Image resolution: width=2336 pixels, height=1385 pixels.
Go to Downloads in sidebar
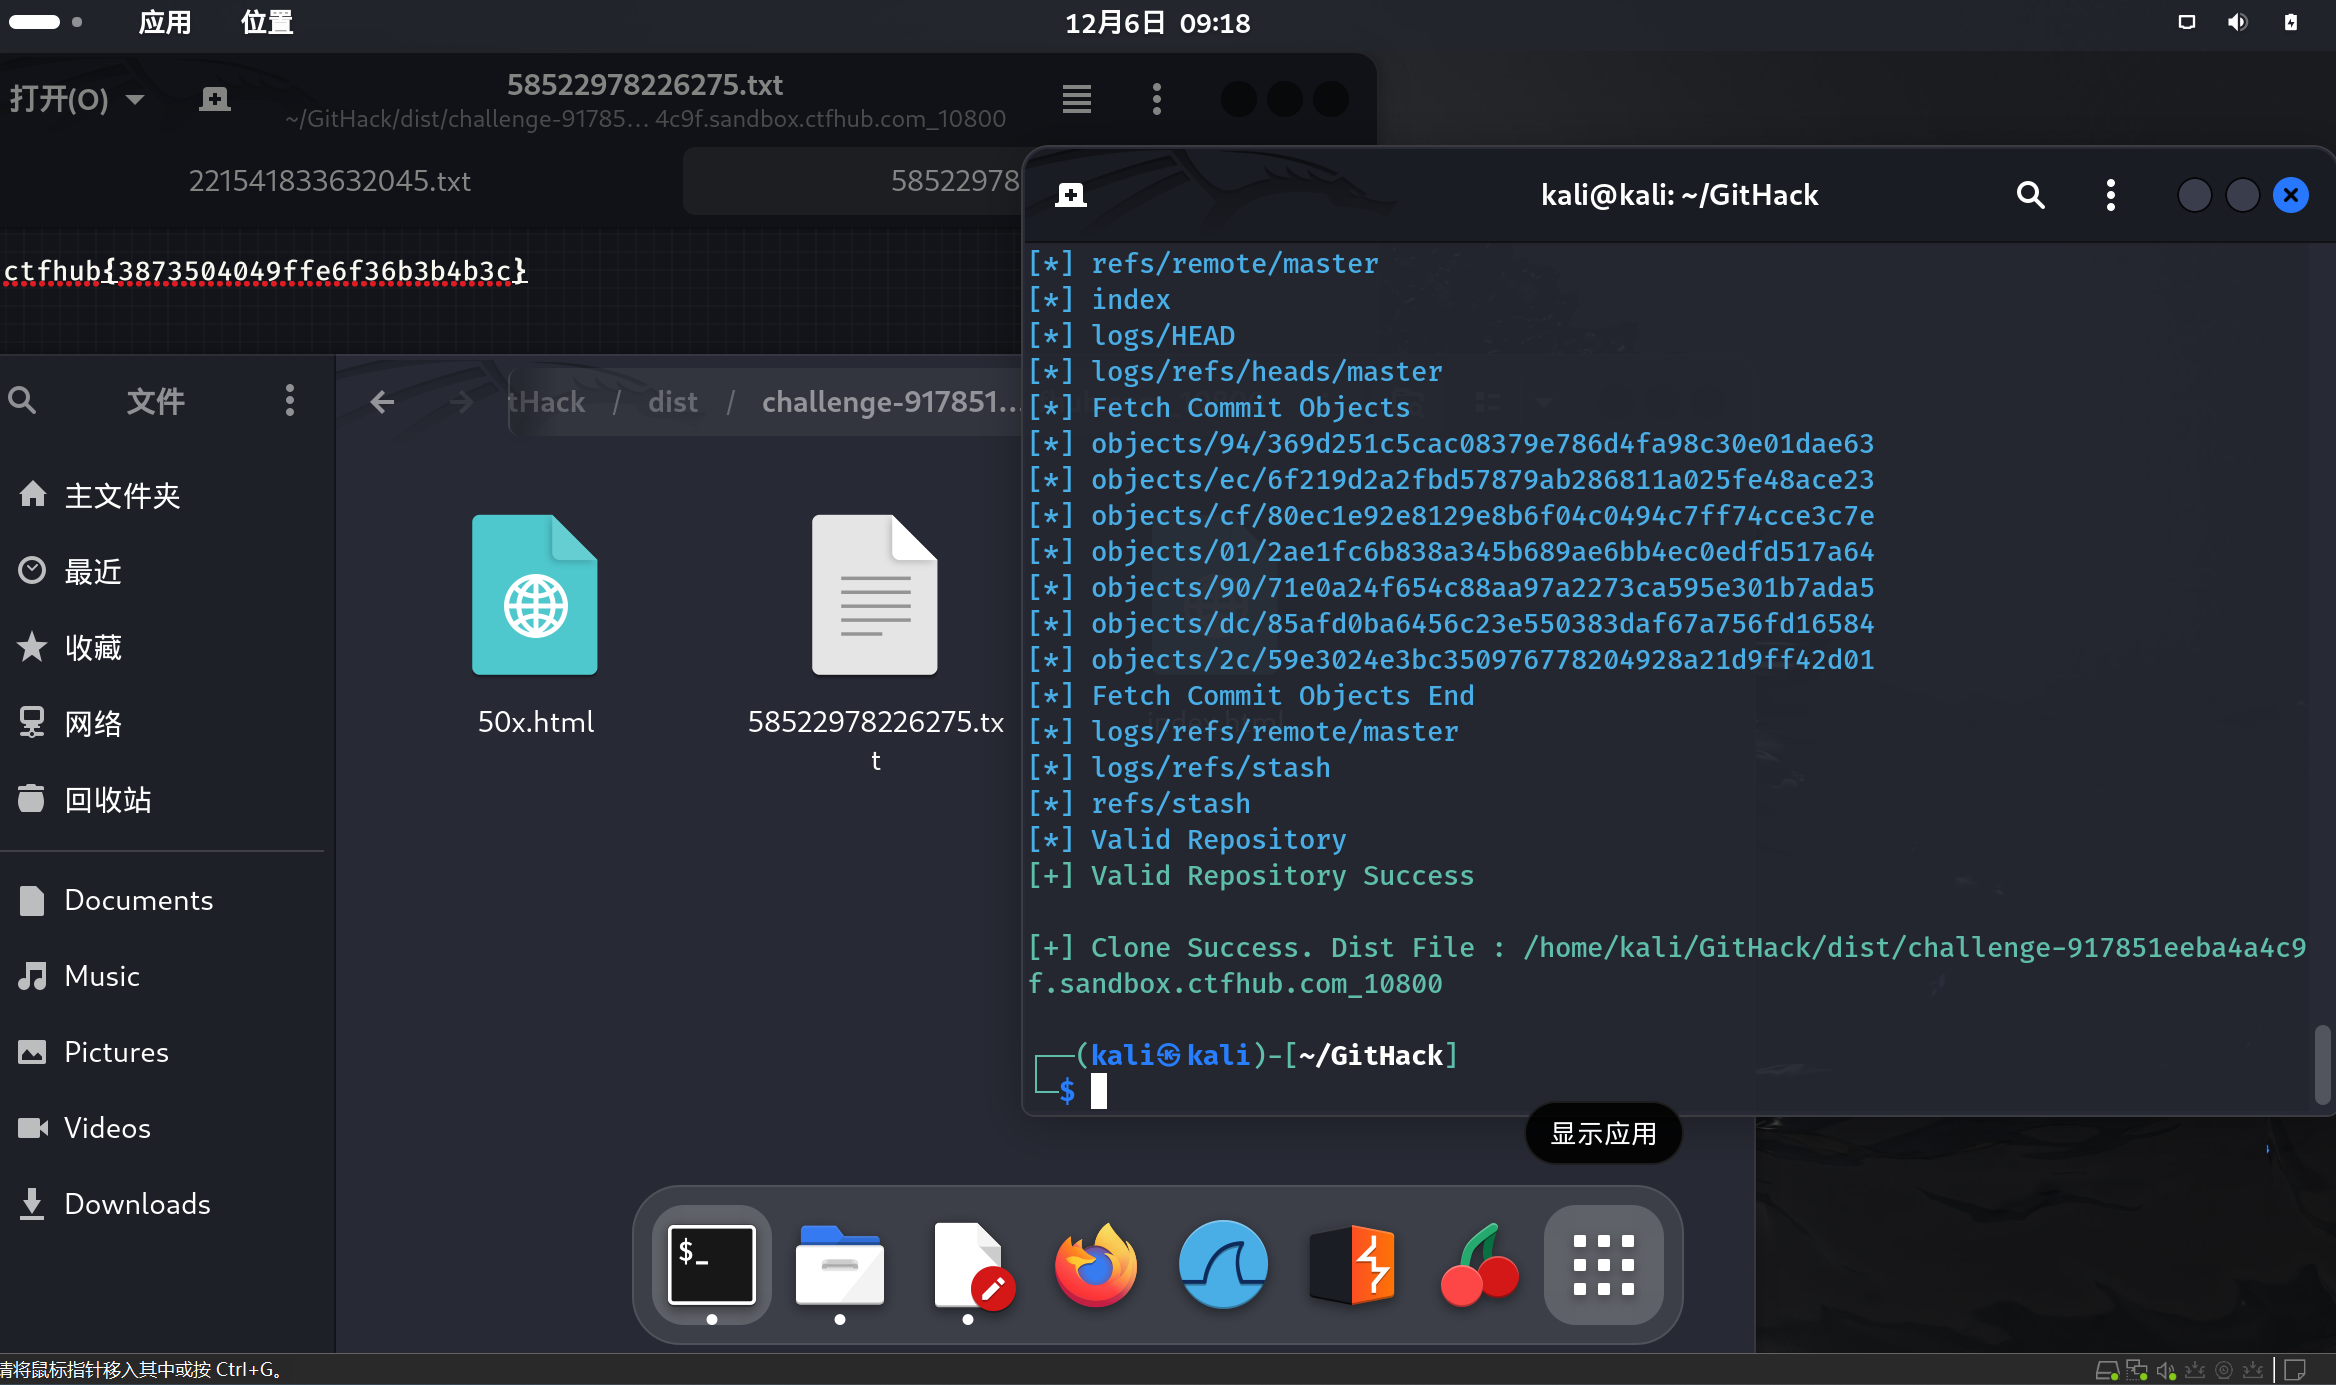tap(137, 1204)
